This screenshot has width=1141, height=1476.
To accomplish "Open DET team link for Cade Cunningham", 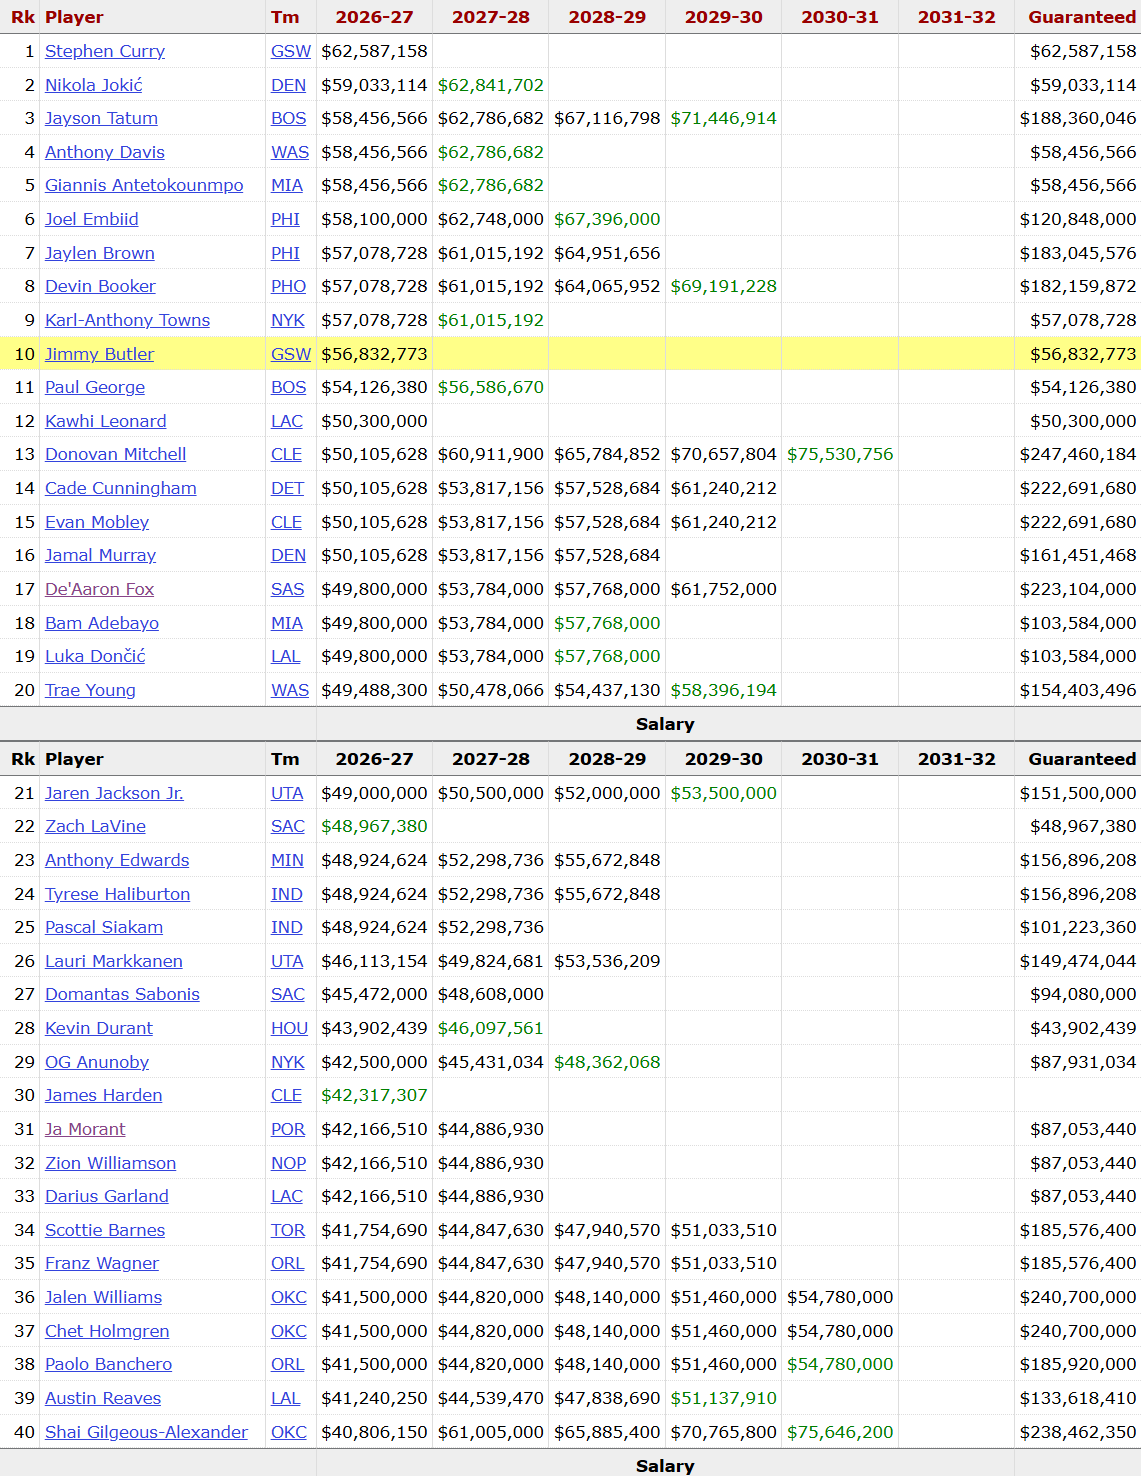I will click(x=287, y=488).
